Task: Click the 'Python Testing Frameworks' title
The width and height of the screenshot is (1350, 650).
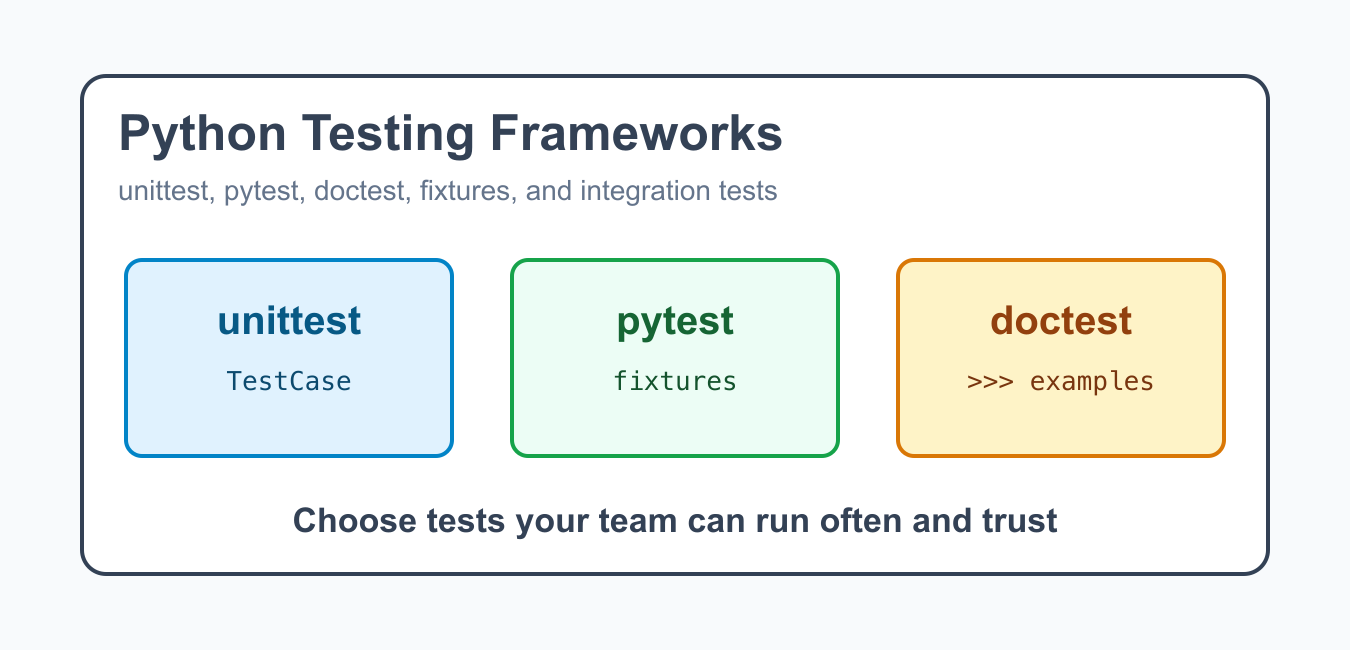Action: pos(450,135)
